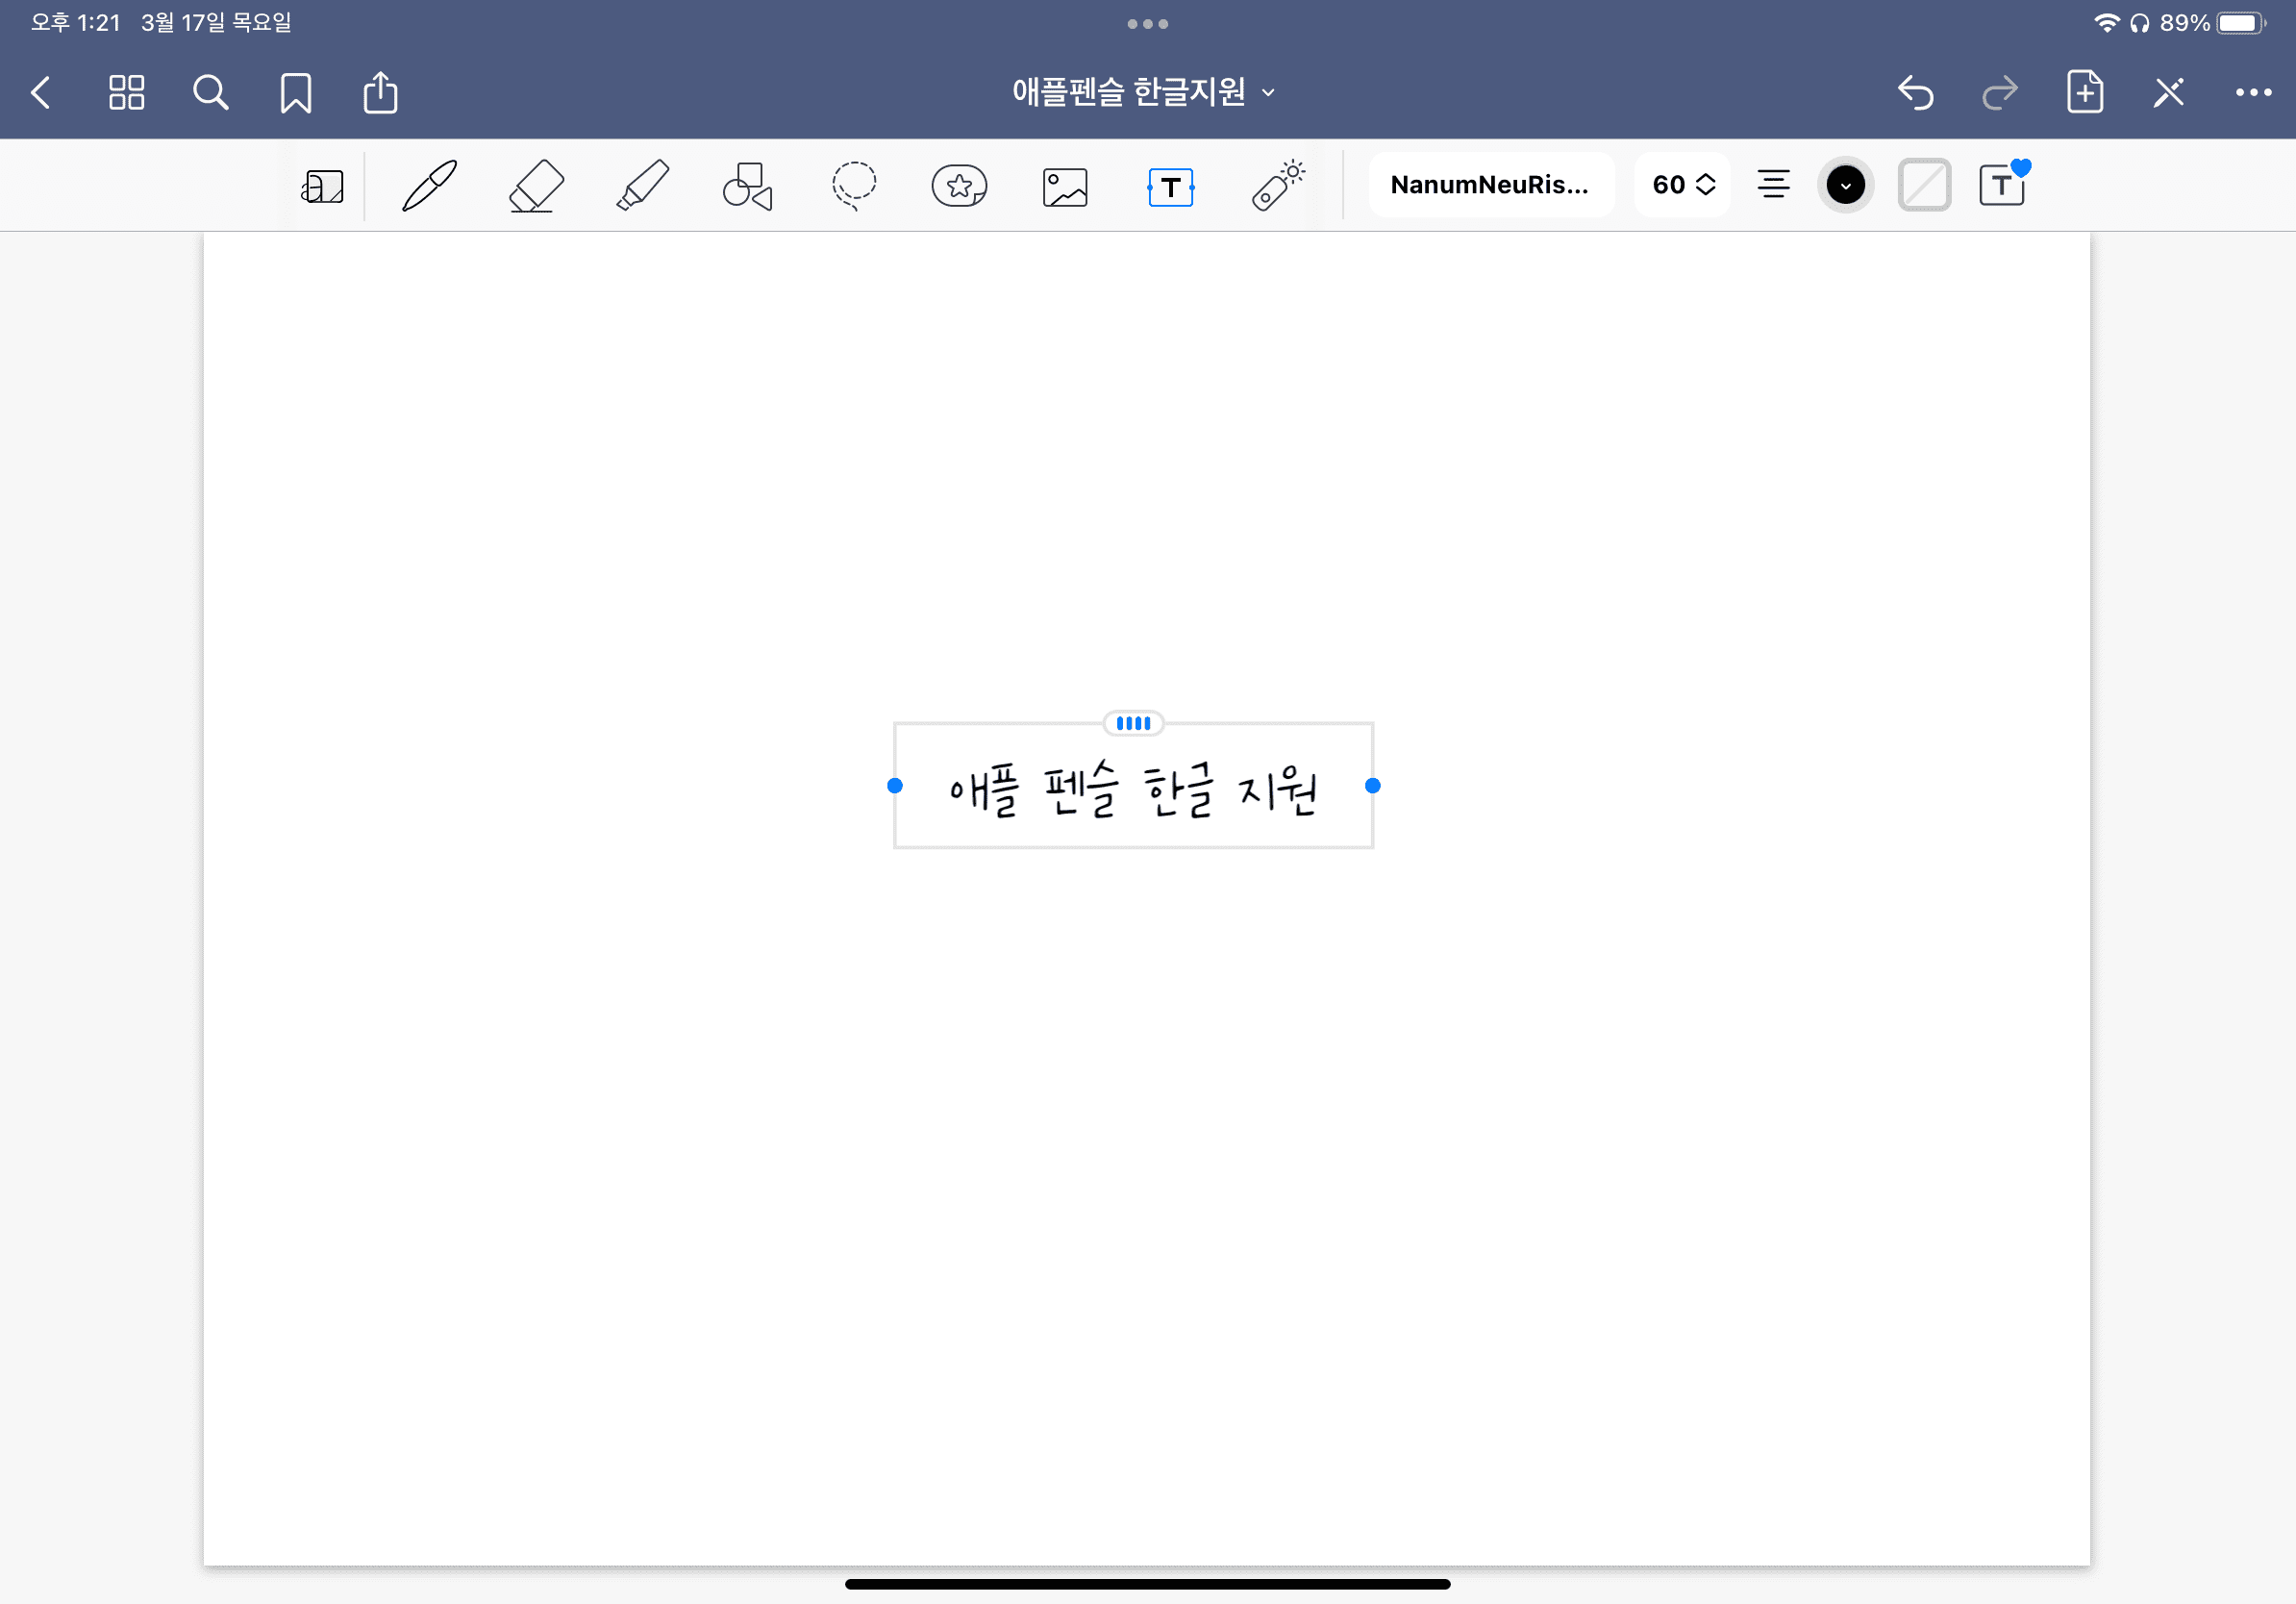
Task: Select the Highlighter tool
Action: click(642, 185)
